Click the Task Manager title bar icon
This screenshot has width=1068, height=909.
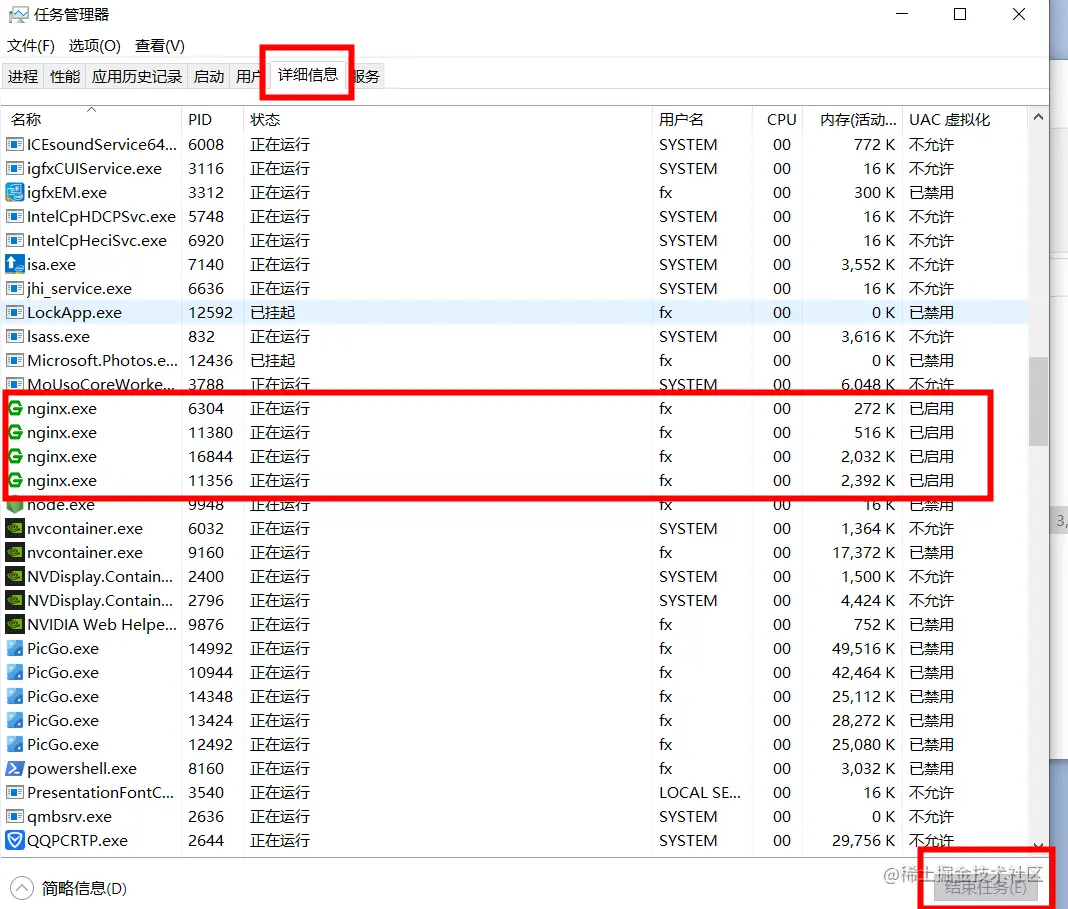pos(18,14)
